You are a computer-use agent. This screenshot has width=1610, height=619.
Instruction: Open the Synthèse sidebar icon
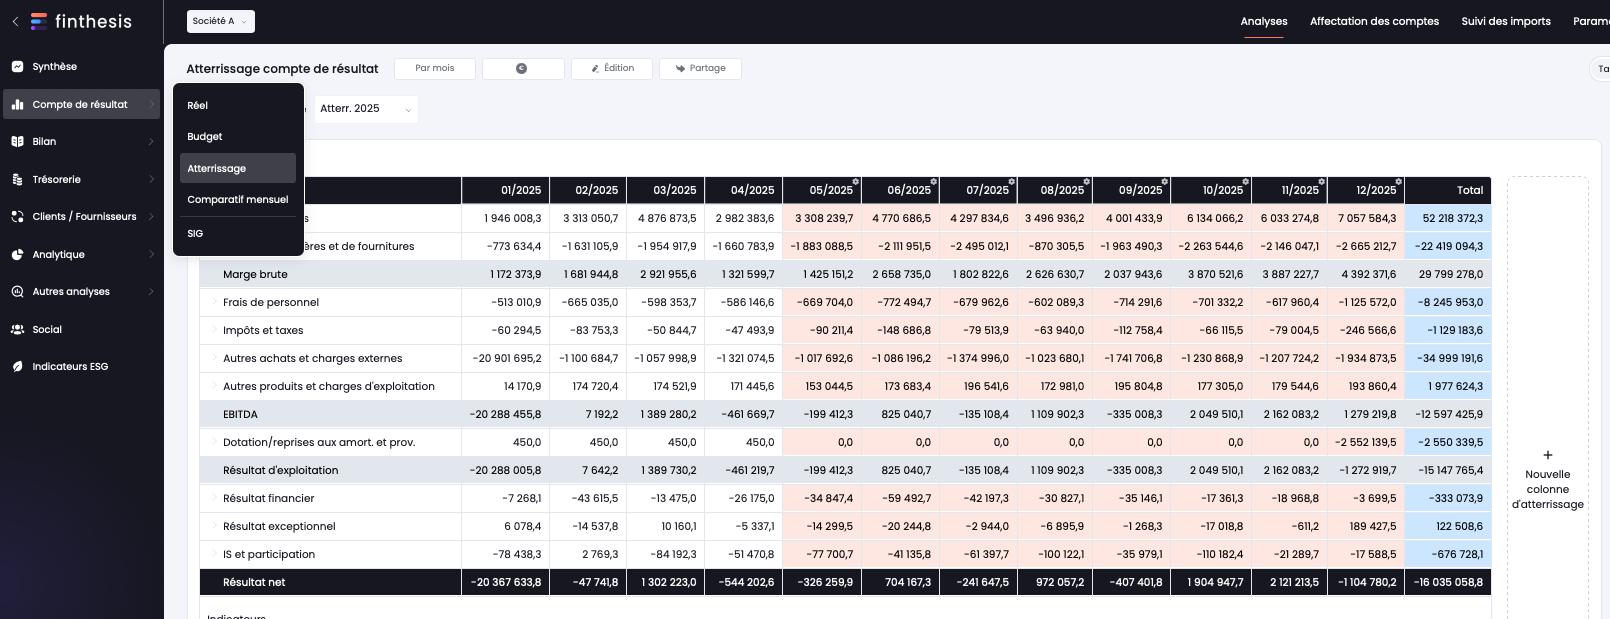click(x=17, y=67)
